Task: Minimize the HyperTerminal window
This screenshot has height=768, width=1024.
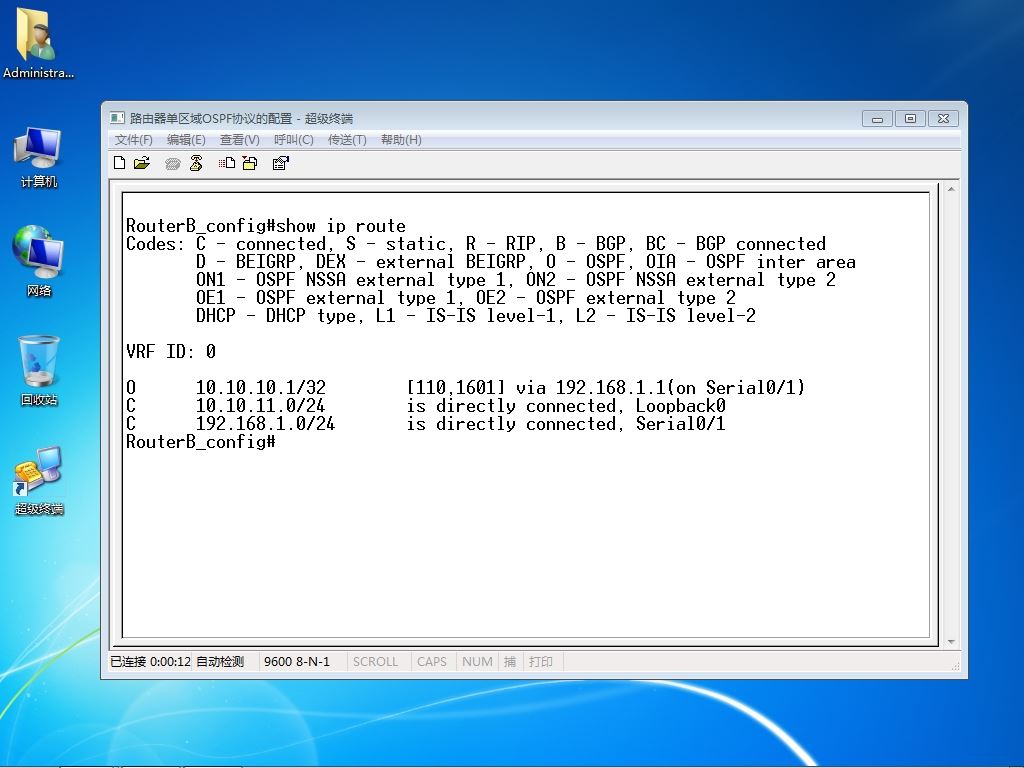Action: [x=877, y=118]
